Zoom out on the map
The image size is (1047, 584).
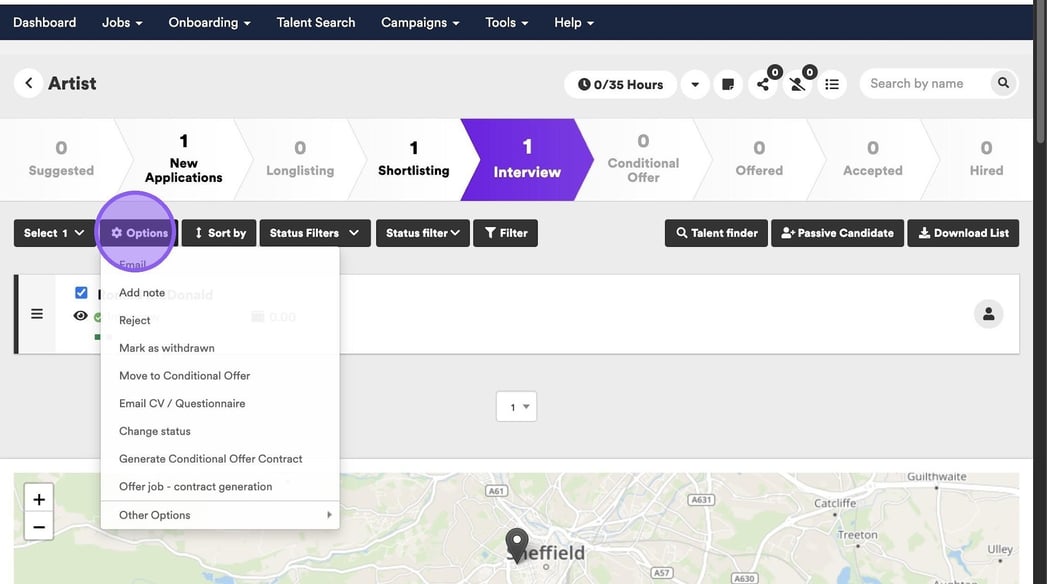(39, 526)
